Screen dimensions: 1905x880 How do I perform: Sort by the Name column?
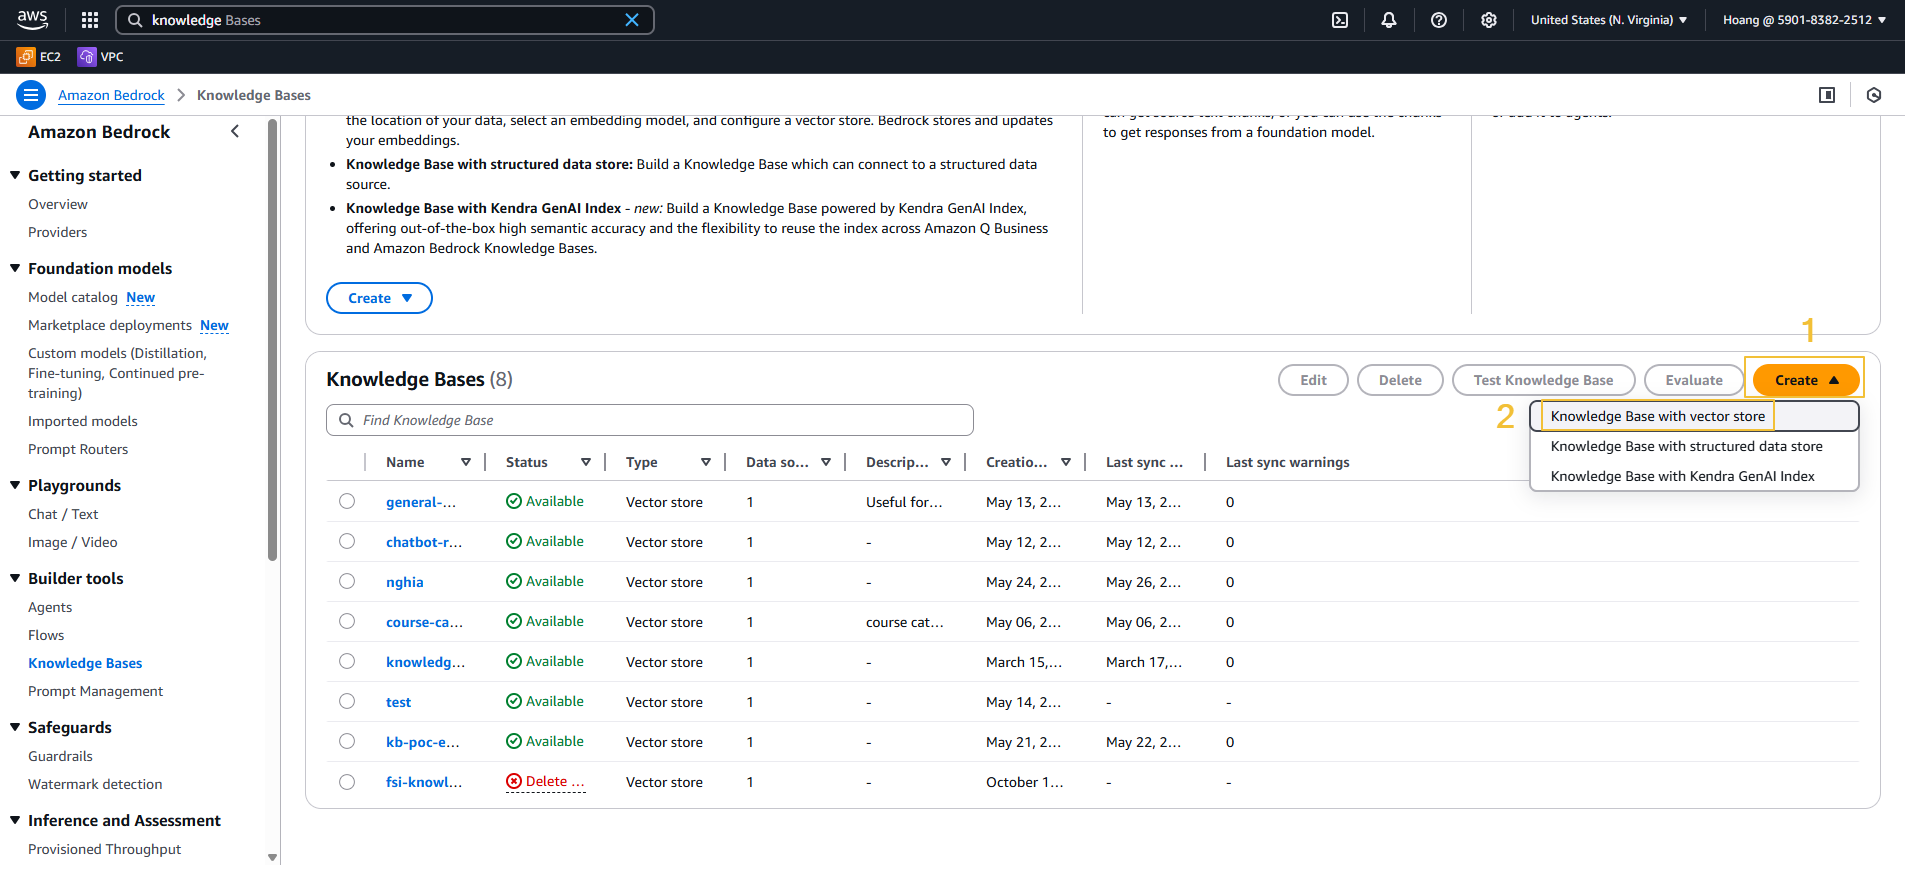click(x=466, y=462)
